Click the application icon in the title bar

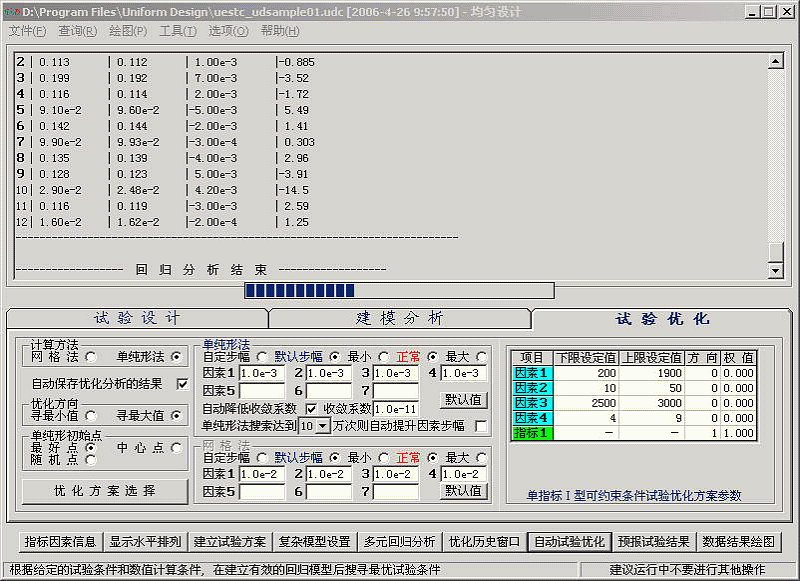13,11
